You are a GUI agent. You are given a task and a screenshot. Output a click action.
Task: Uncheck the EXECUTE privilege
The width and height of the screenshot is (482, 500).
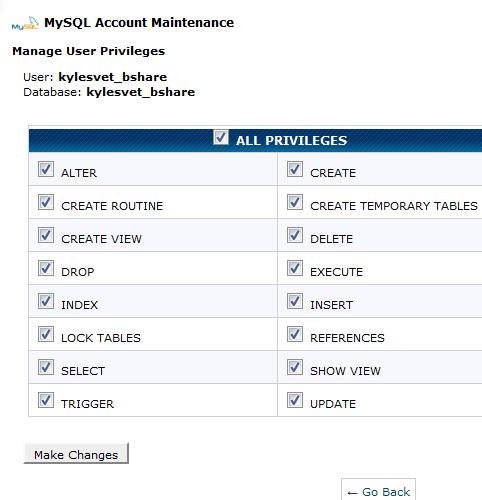click(x=295, y=268)
